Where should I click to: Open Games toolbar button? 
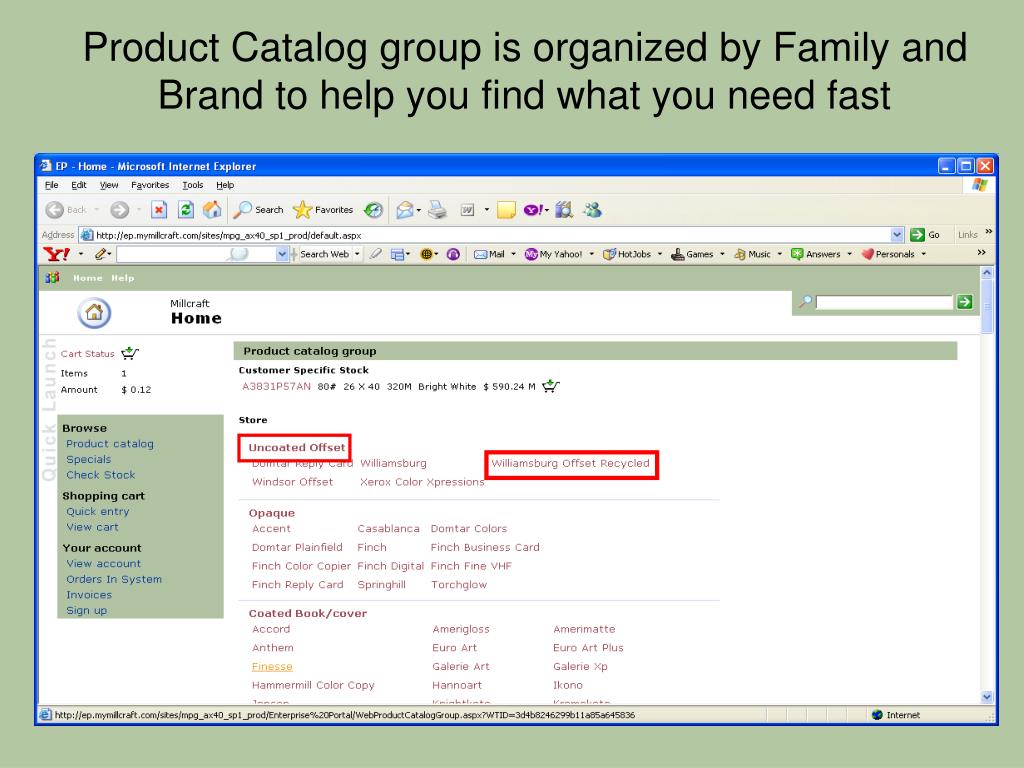pos(692,254)
